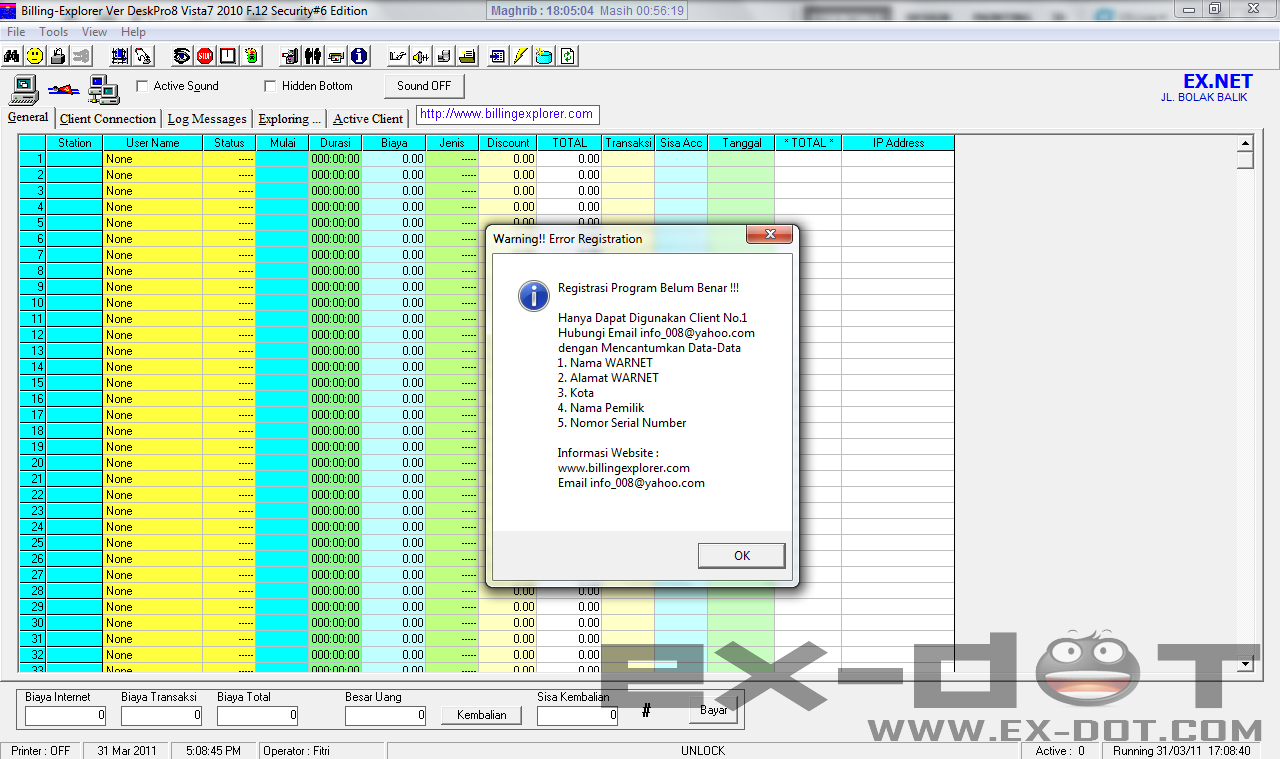Open the lightning bolt tool

point(519,56)
